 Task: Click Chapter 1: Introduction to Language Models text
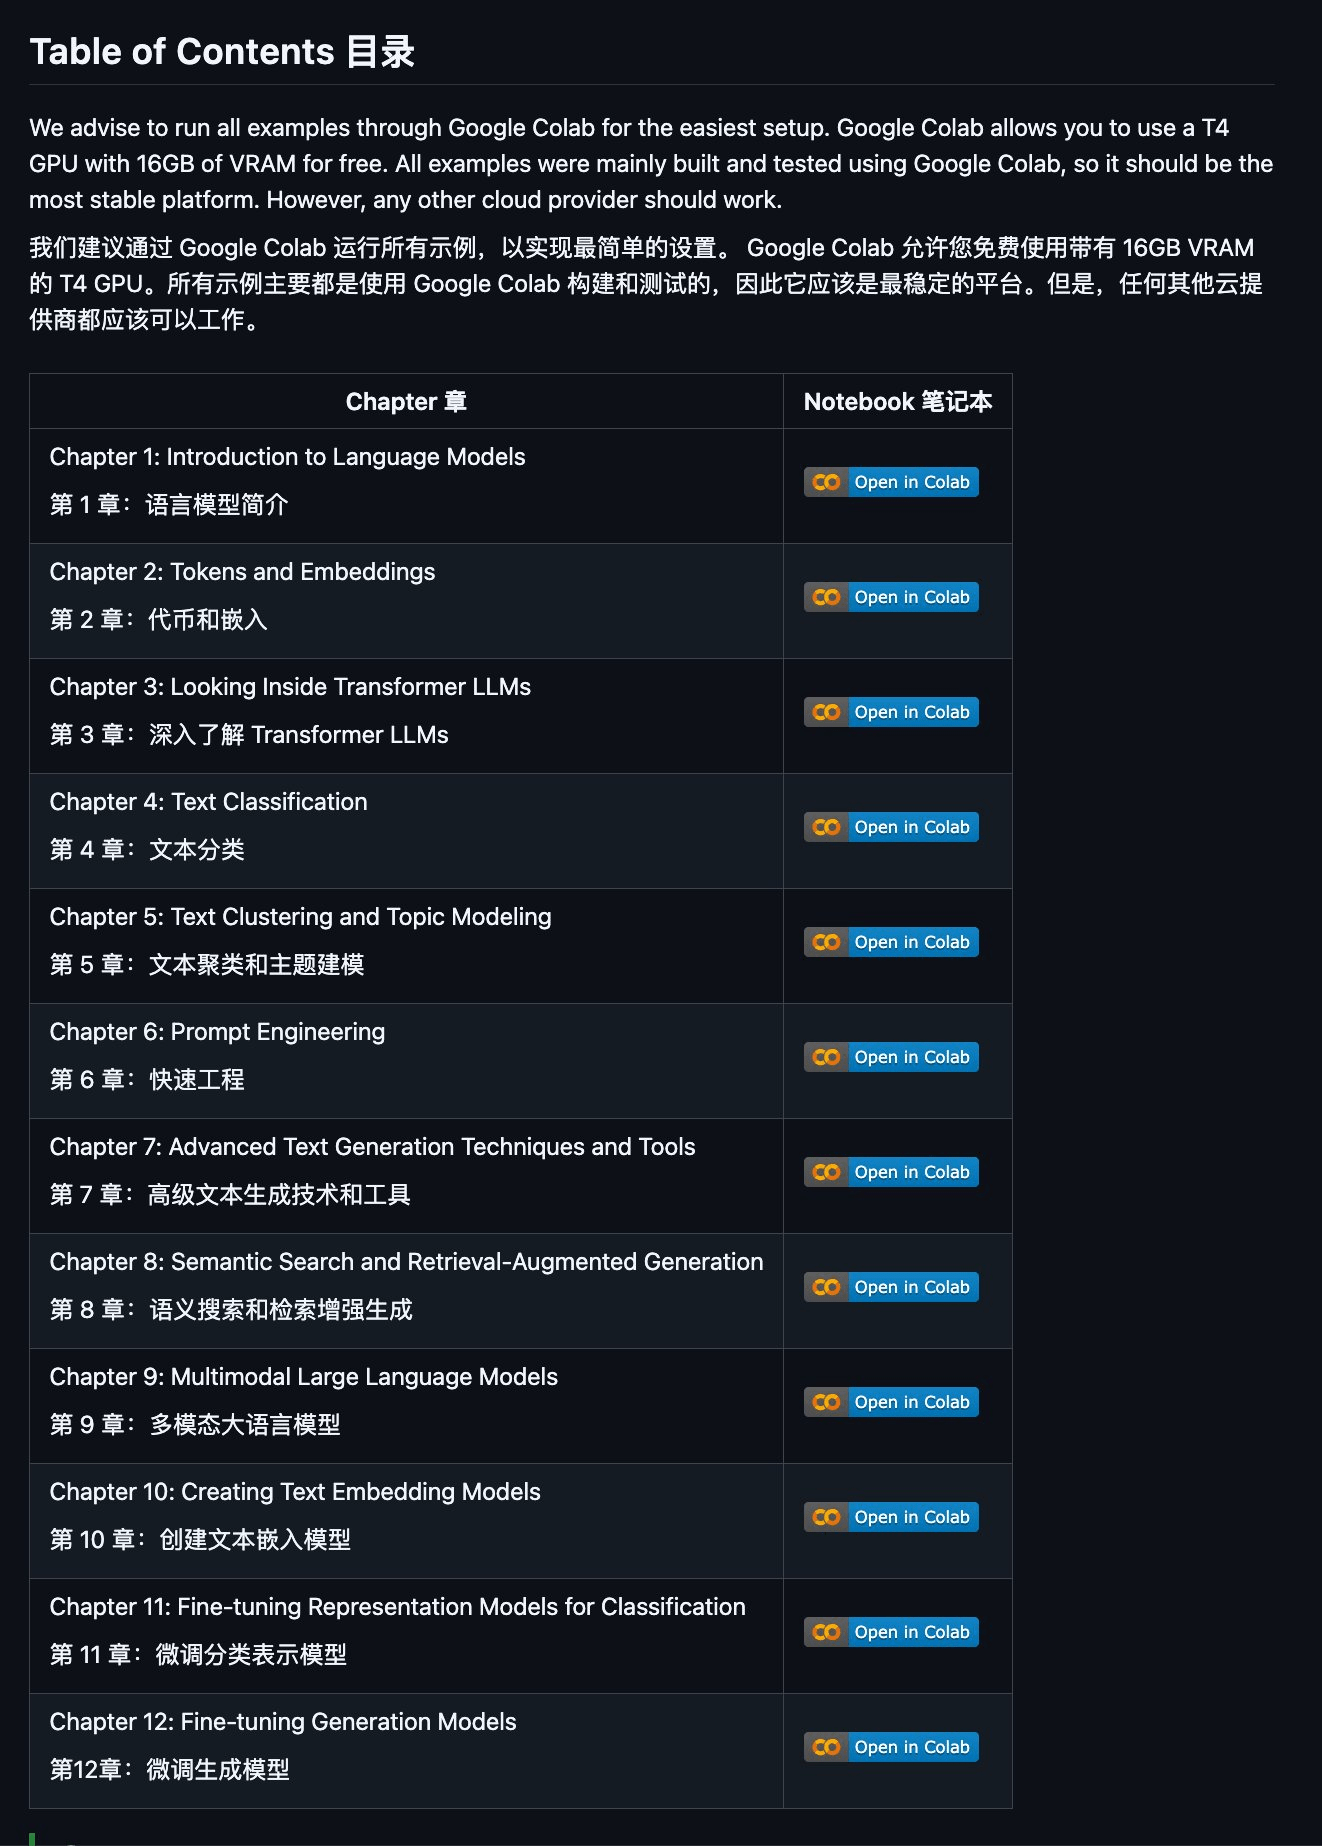click(x=287, y=457)
